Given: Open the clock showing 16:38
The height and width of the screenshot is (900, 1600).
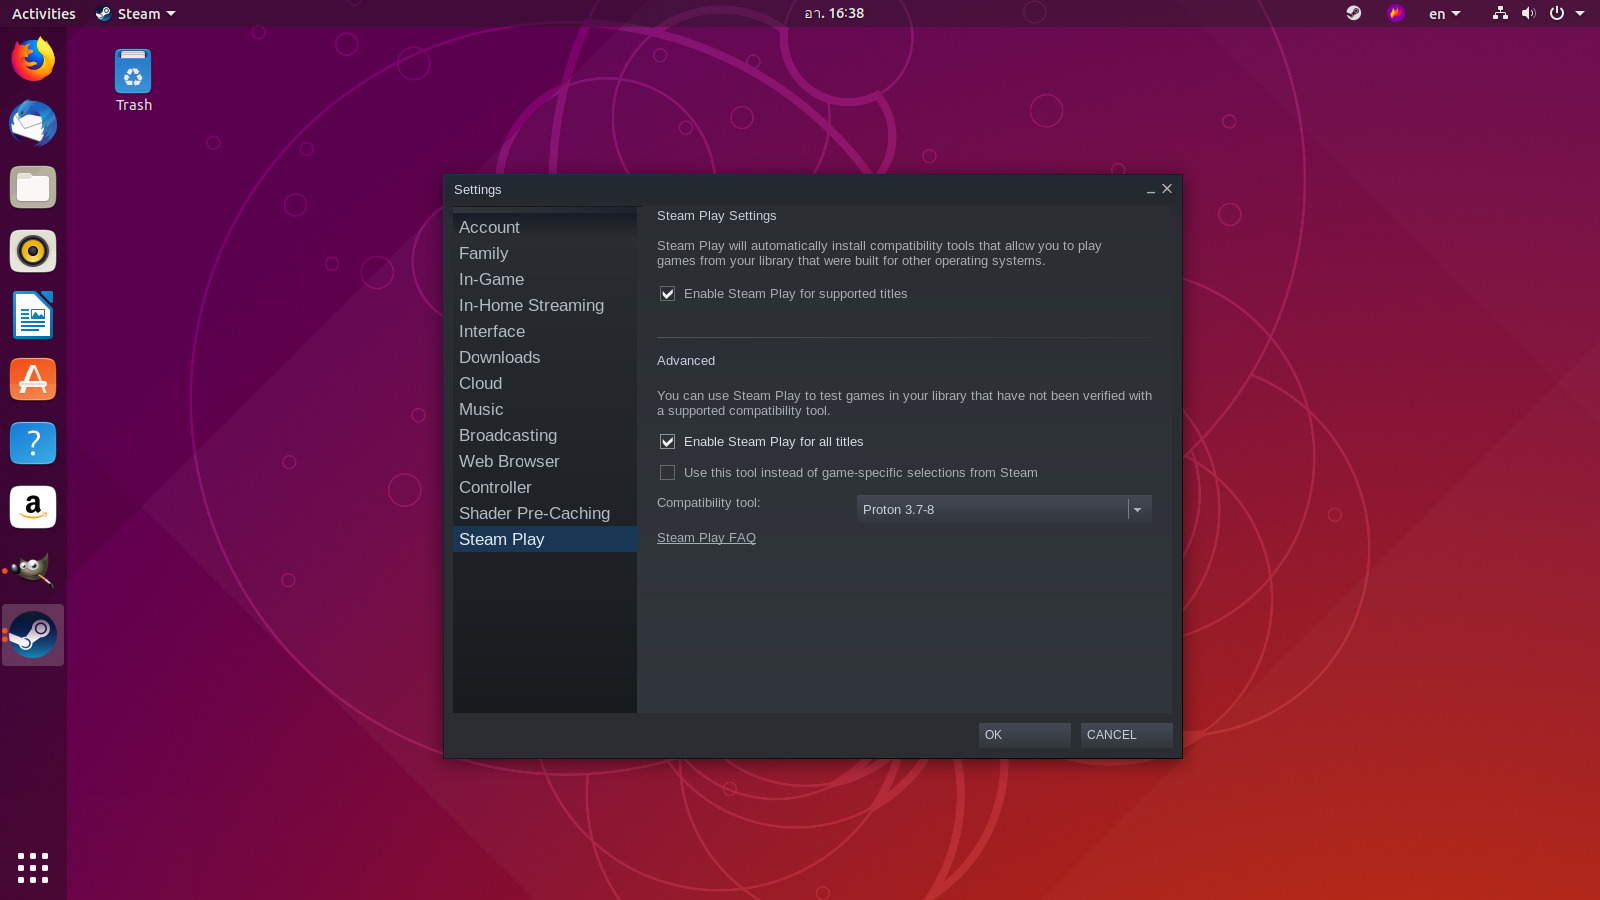Looking at the screenshot, I should coord(834,13).
